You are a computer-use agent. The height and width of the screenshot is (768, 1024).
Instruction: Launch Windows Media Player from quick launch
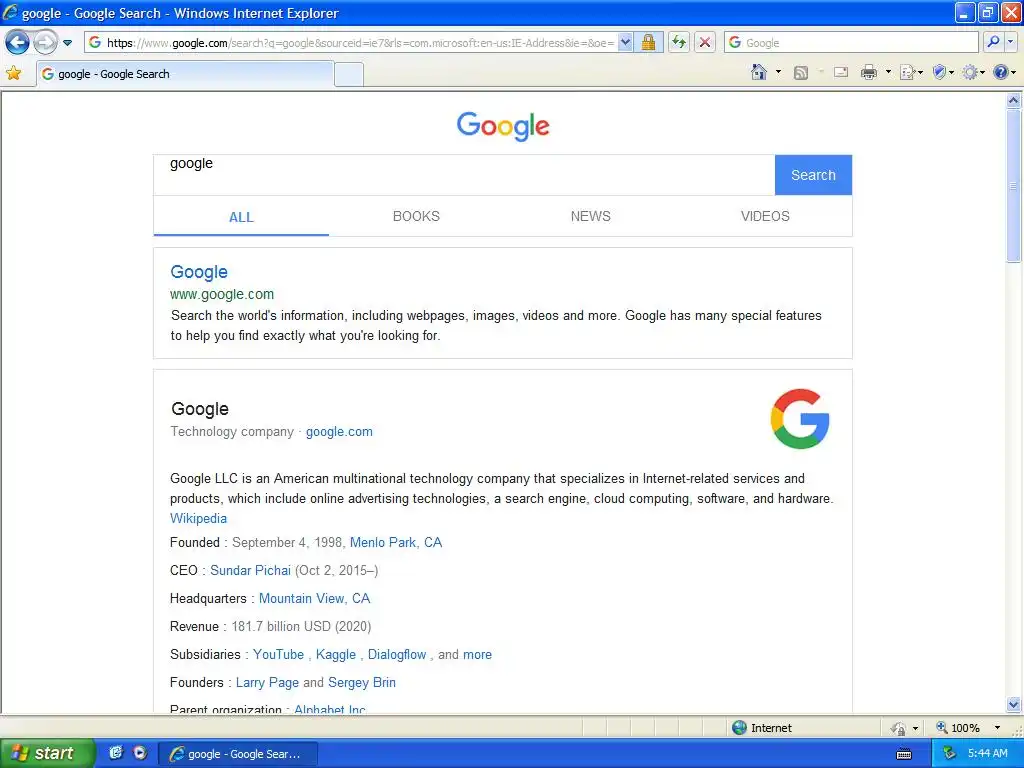[140, 753]
